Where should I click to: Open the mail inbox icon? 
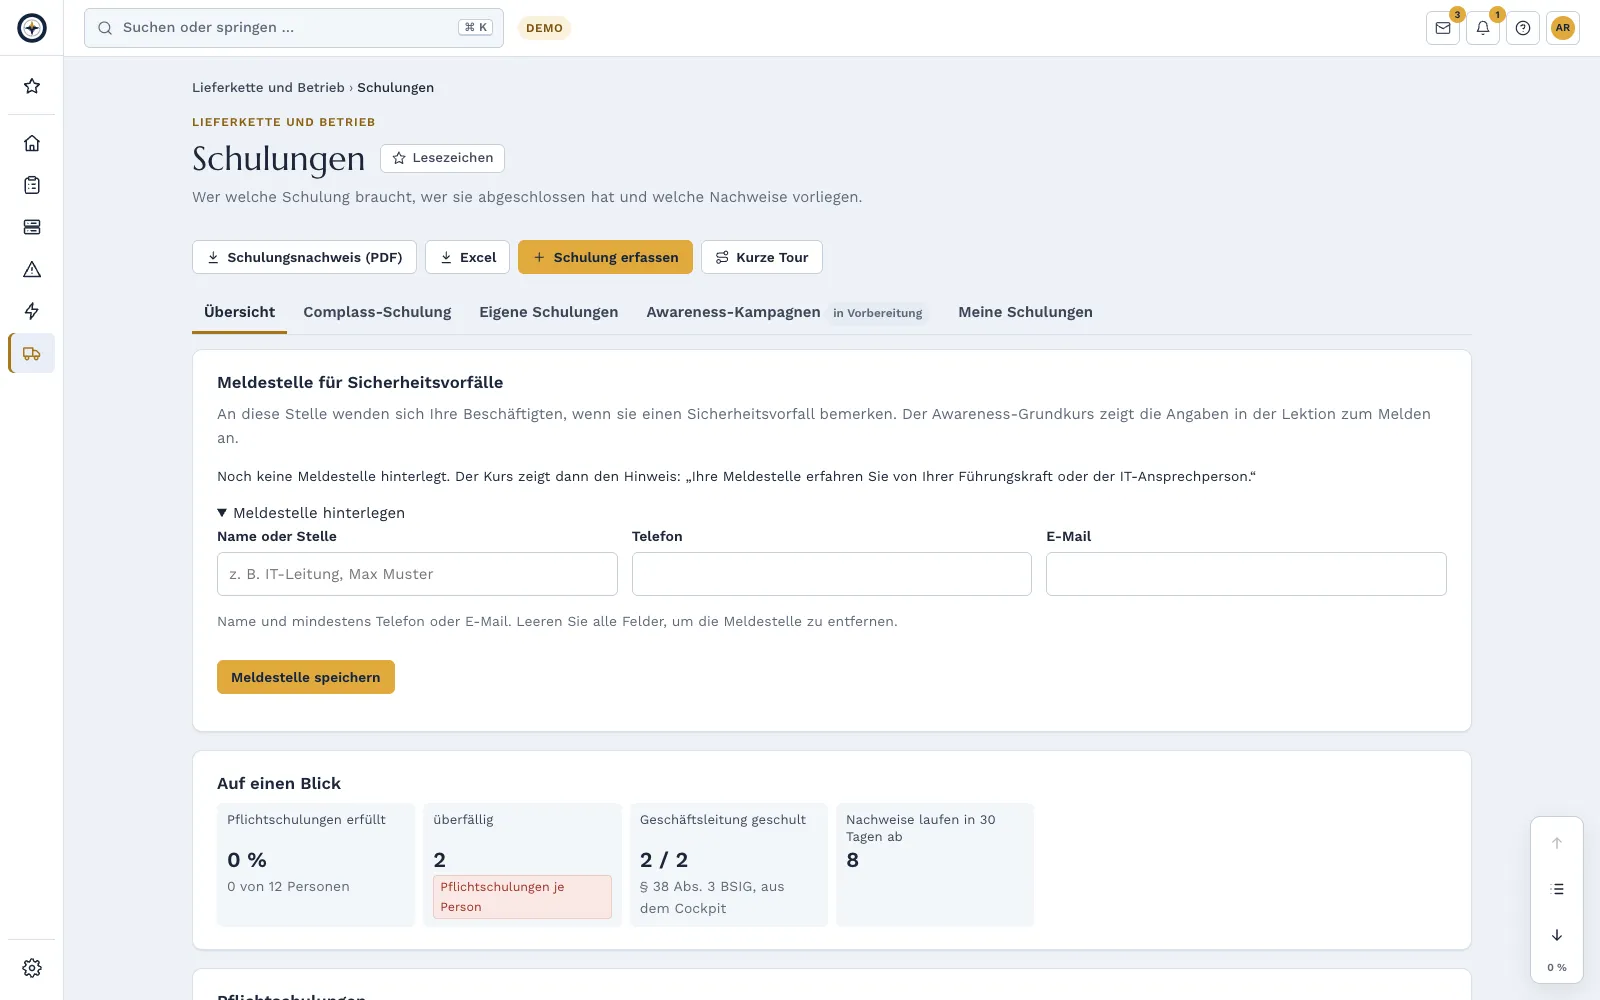(x=1443, y=28)
